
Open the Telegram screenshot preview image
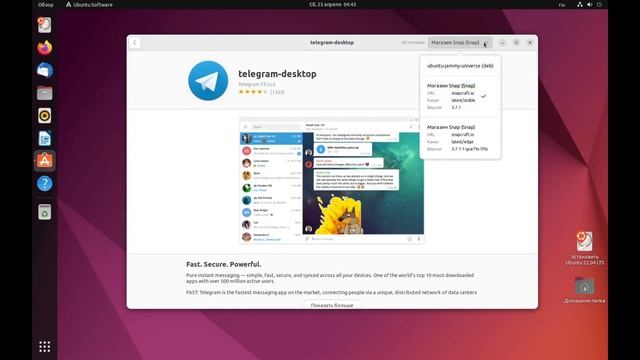(332, 180)
